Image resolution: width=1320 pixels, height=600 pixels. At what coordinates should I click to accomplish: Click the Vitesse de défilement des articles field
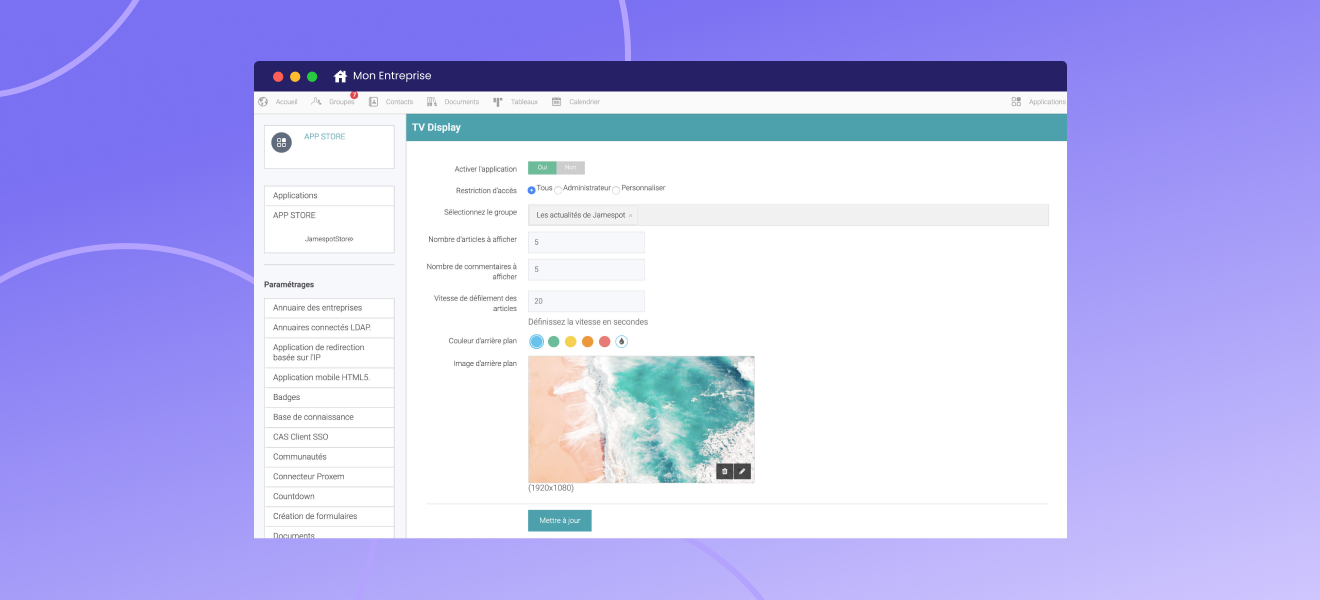[586, 301]
